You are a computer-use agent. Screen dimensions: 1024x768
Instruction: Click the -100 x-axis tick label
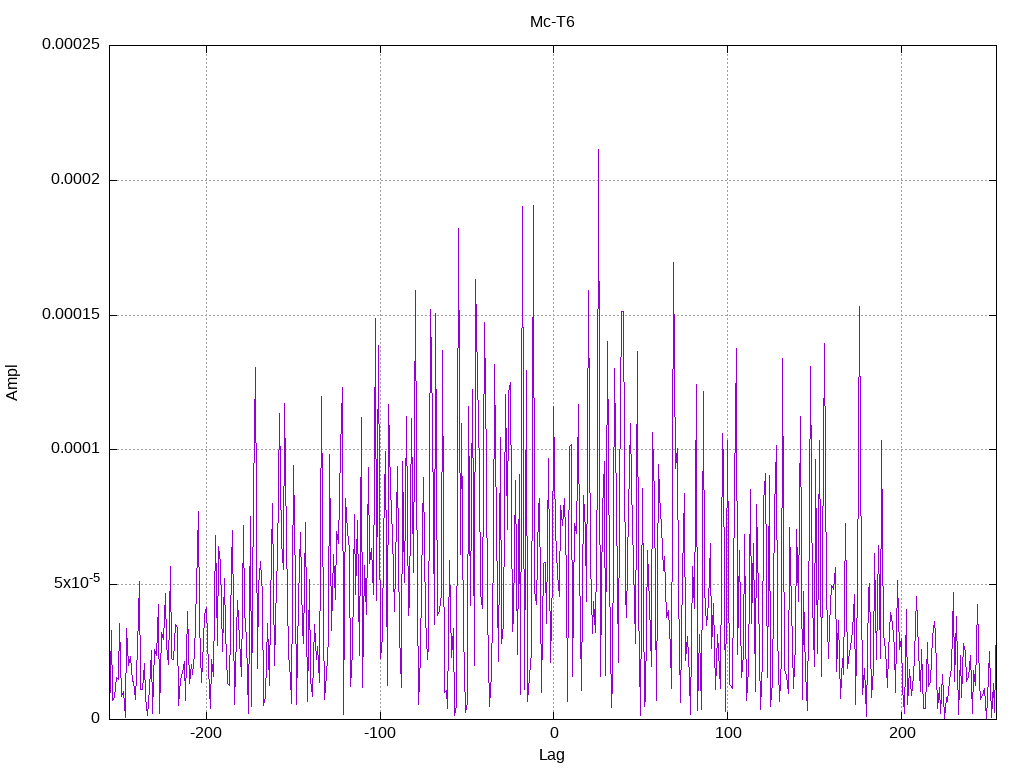[x=379, y=733]
